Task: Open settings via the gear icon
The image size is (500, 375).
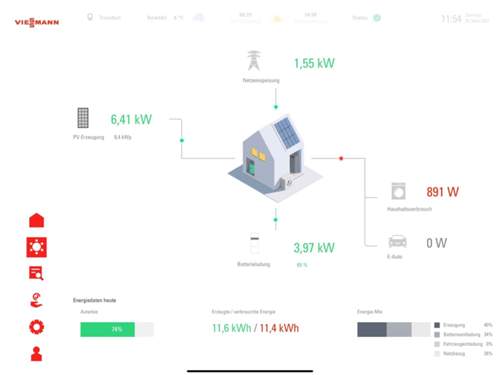Action: pos(37,327)
